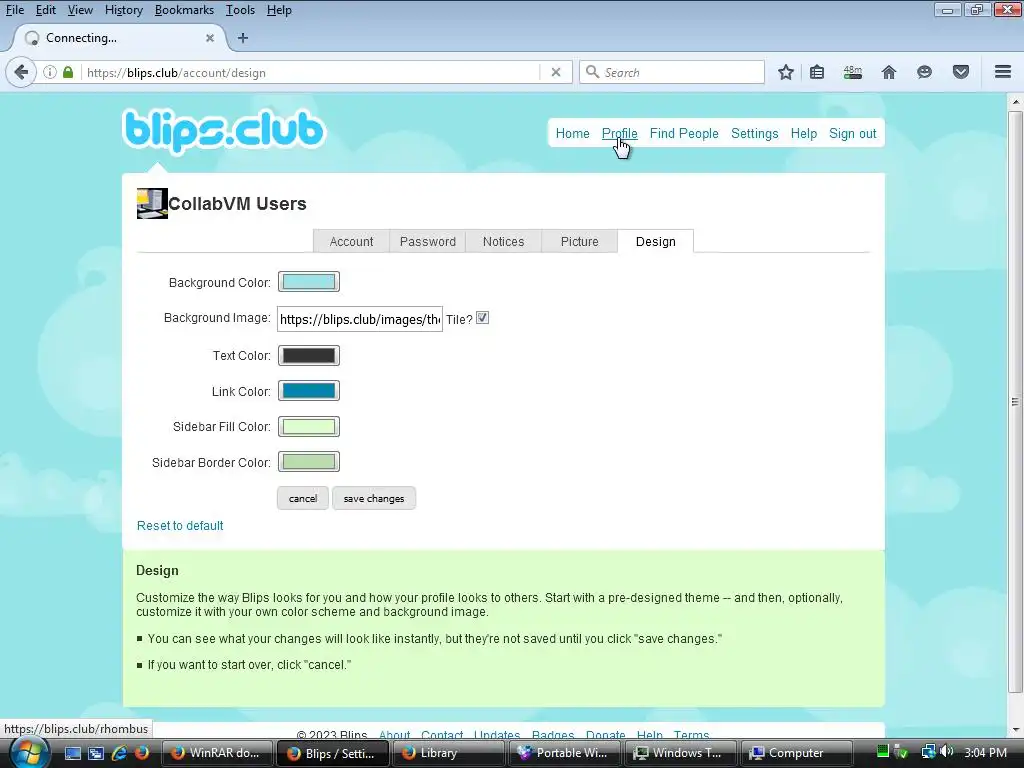Click the Sign out link
1024x768 pixels.
852,133
